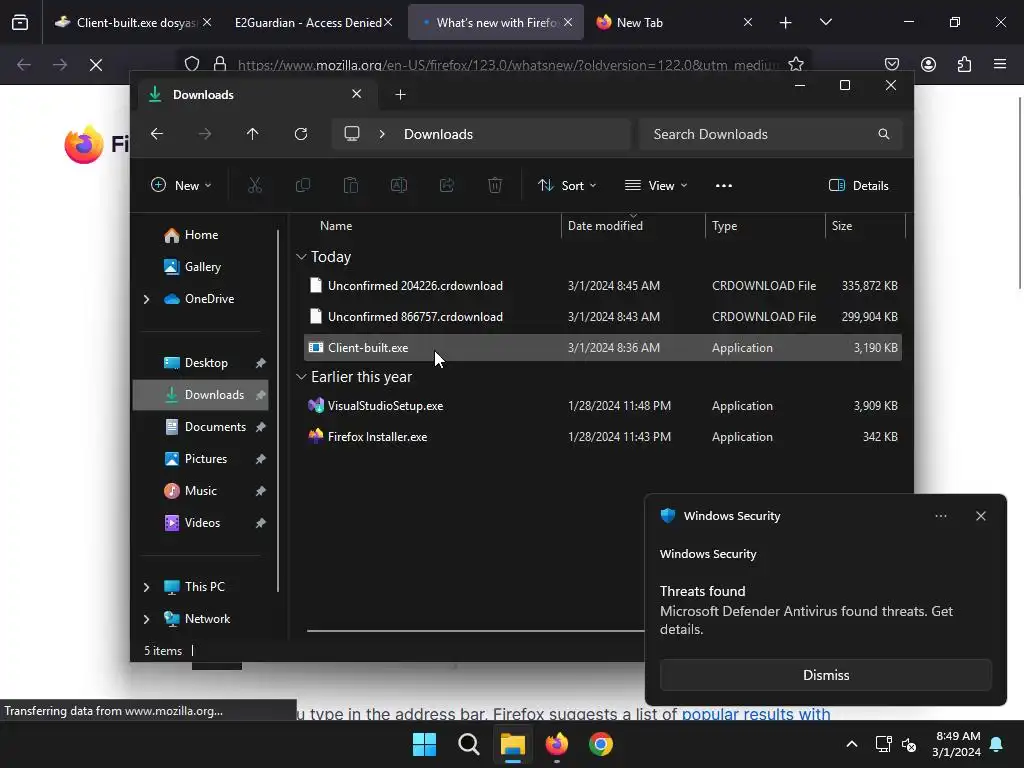This screenshot has width=1024, height=768.
Task: Open Firefox Pocket save icon
Action: tap(891, 64)
